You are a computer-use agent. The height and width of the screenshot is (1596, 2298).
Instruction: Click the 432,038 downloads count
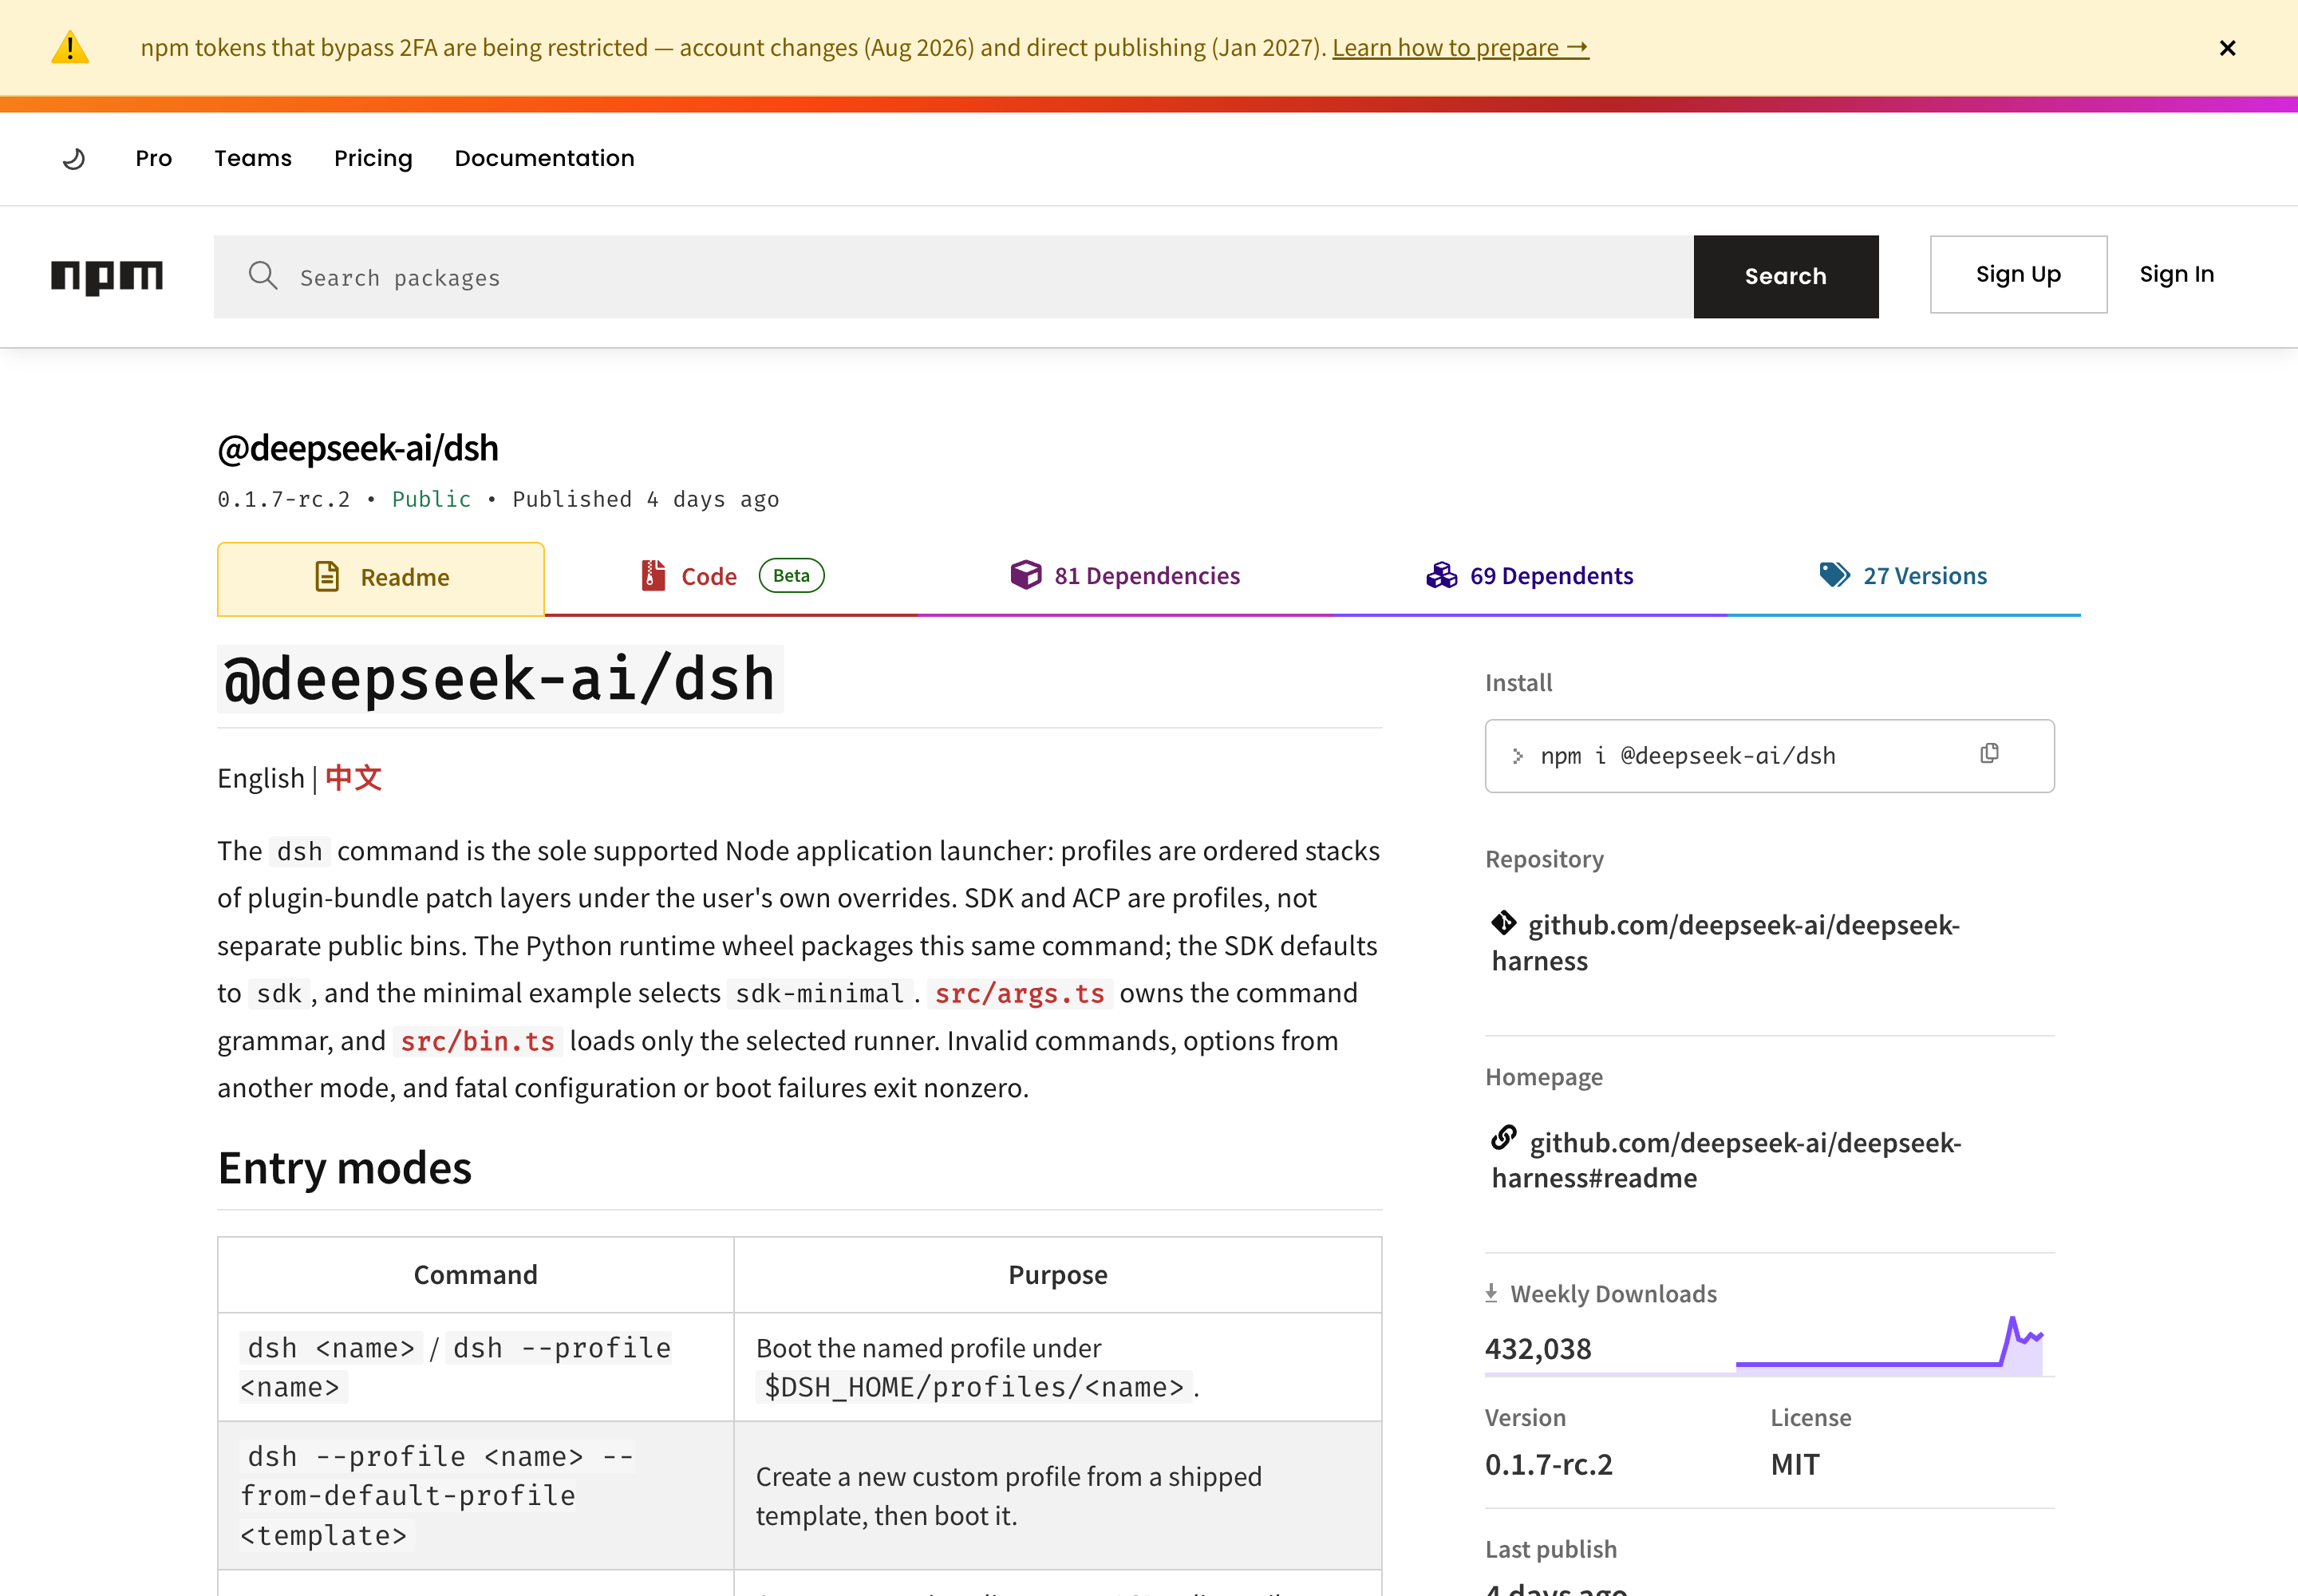click(x=1538, y=1349)
